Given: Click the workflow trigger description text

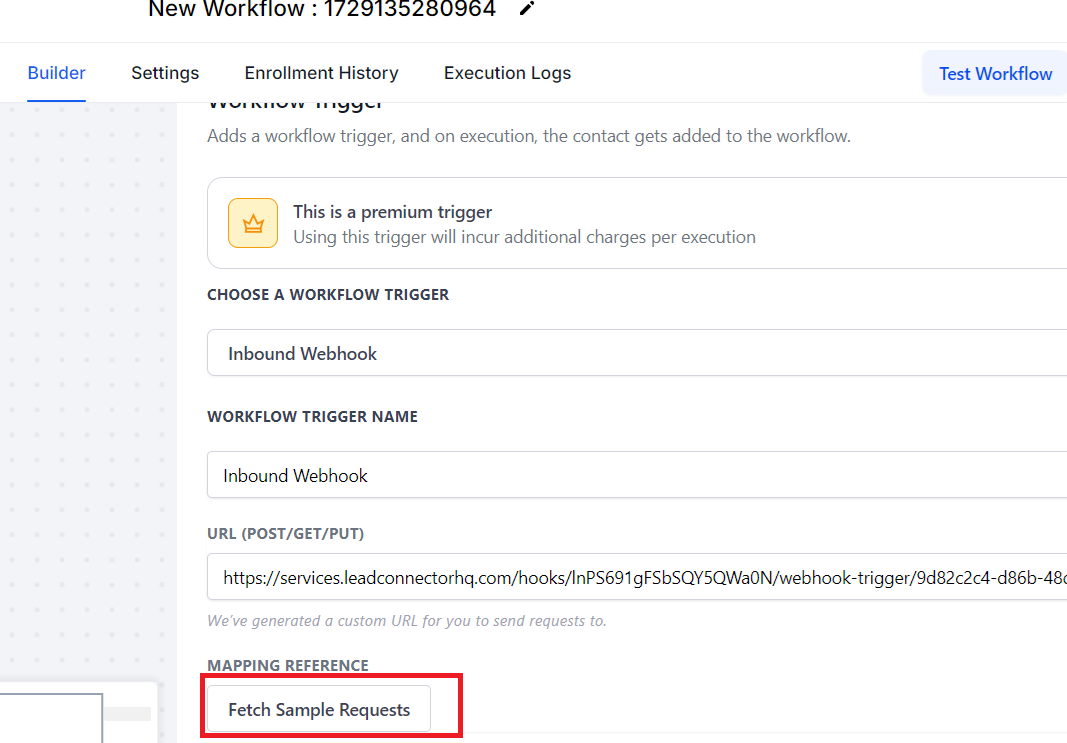Looking at the screenshot, I should tap(528, 136).
